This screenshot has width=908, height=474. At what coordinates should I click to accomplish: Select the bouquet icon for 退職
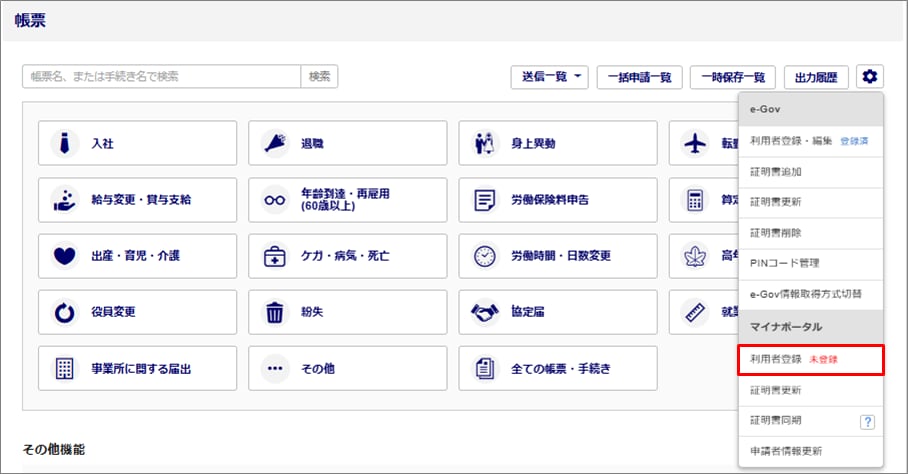[275, 143]
